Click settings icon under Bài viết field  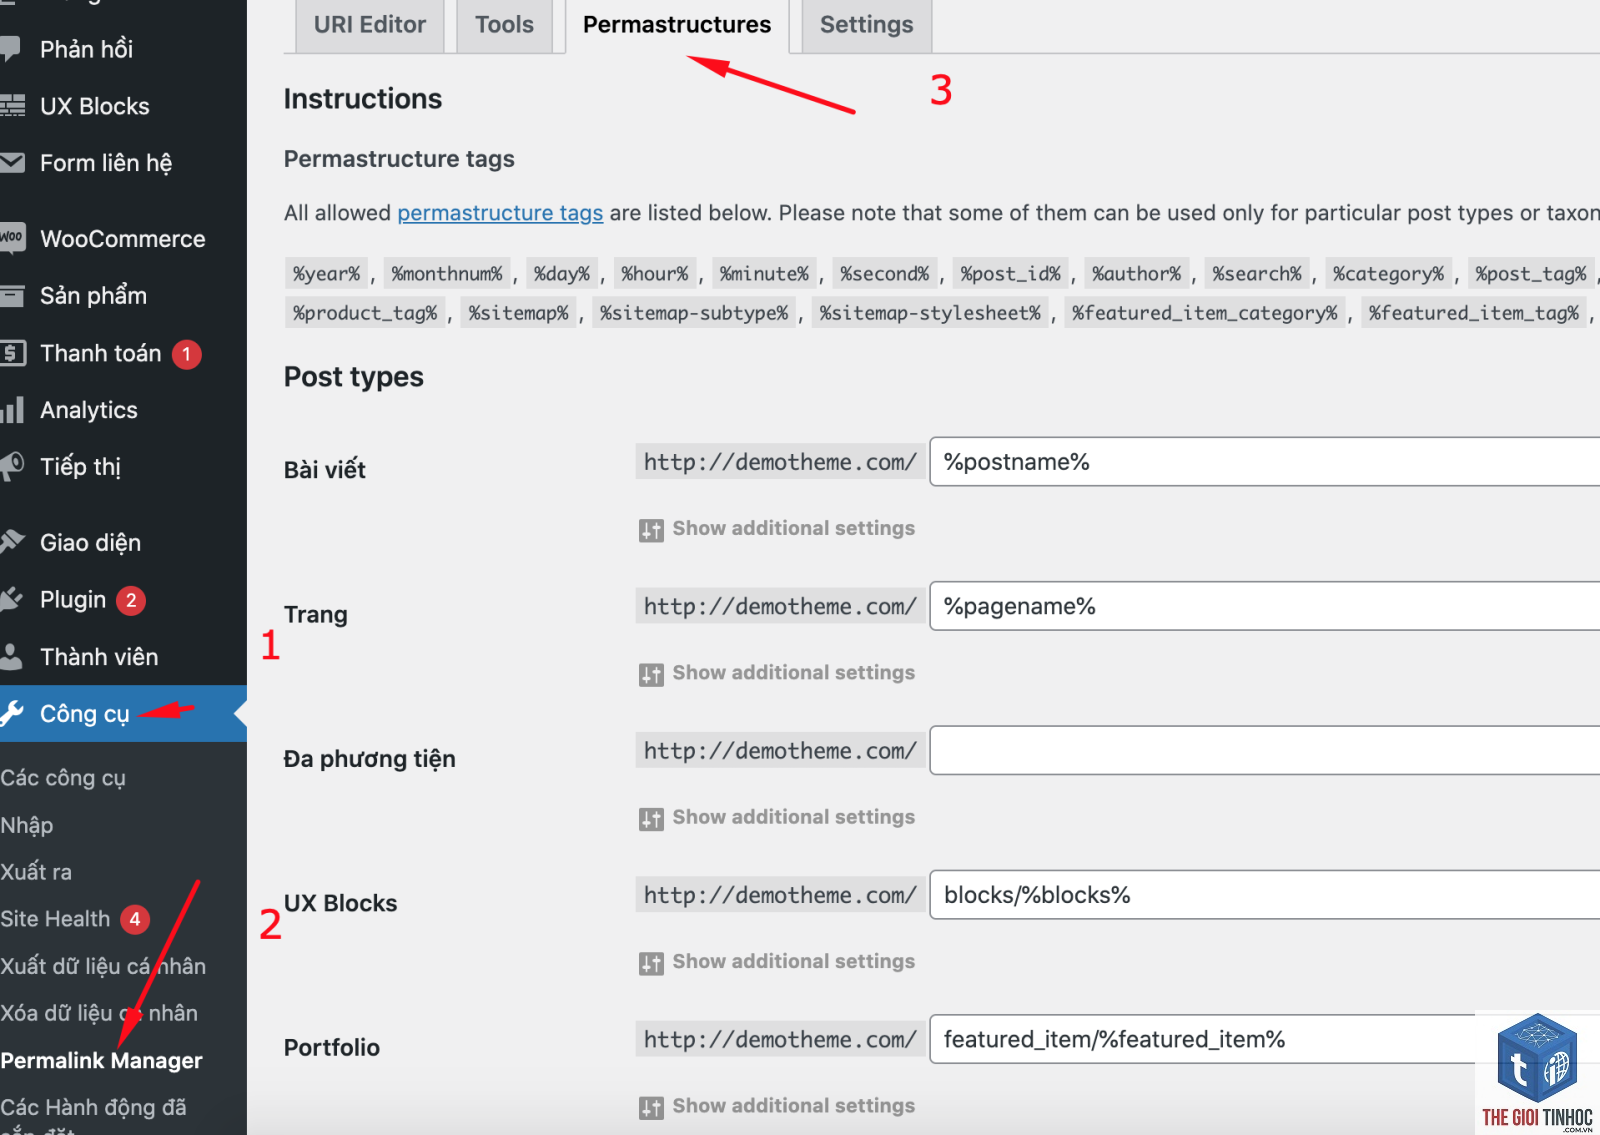(651, 530)
